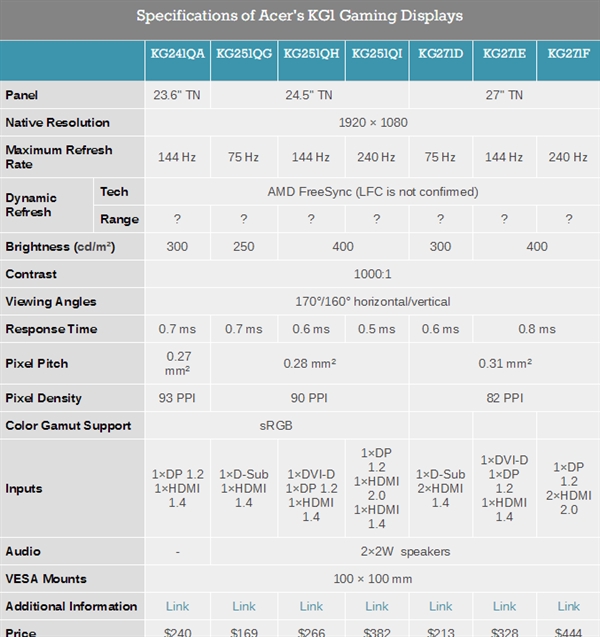Image resolution: width=600 pixels, height=637 pixels.
Task: Click the KG271F column header
Action: (x=569, y=53)
